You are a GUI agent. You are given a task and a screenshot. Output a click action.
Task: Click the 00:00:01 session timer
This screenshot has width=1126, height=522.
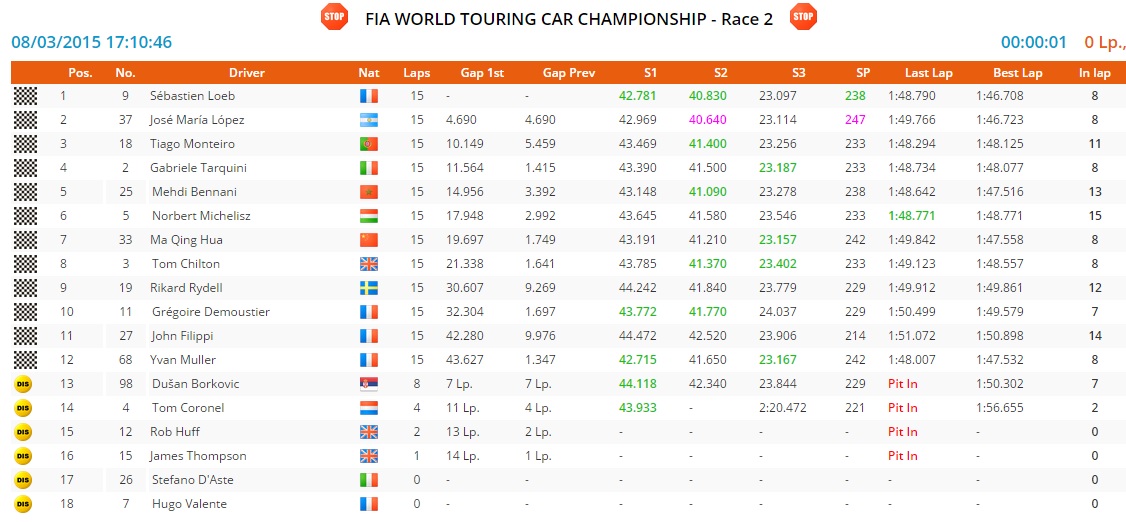pos(1034,42)
